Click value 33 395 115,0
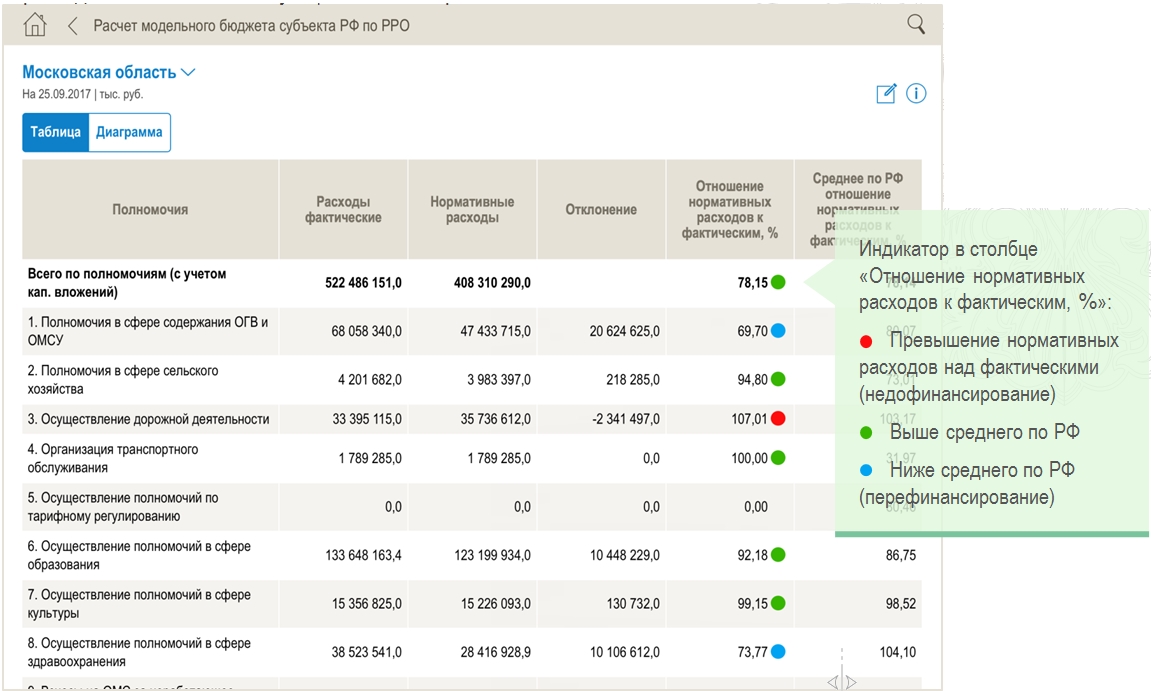1151x691 pixels. tap(366, 419)
